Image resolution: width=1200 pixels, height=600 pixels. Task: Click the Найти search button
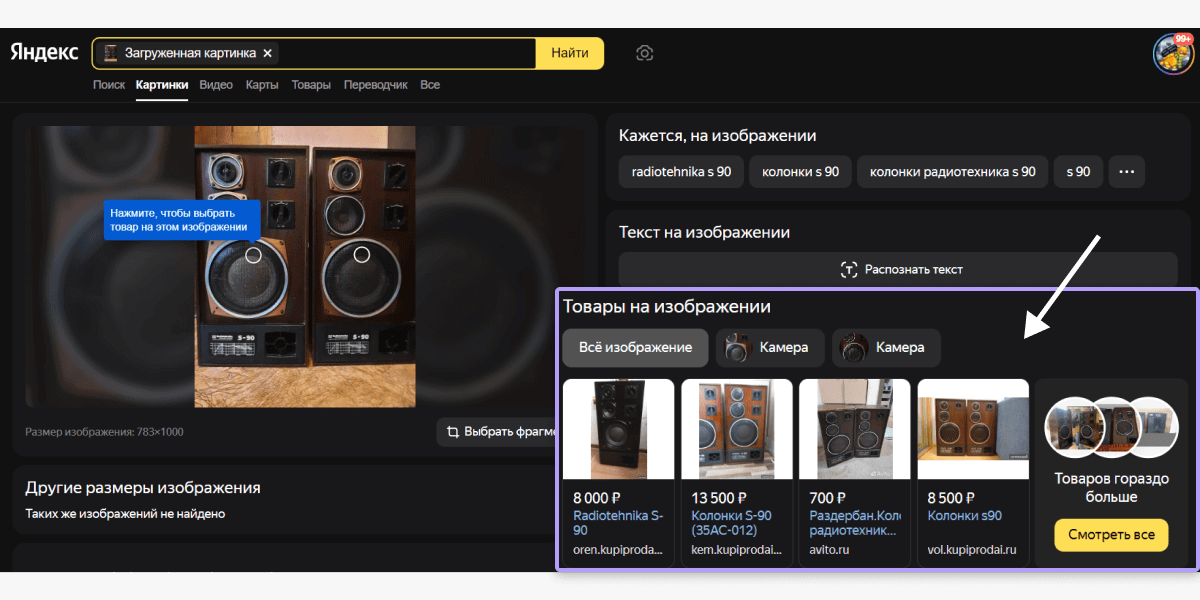(x=570, y=53)
